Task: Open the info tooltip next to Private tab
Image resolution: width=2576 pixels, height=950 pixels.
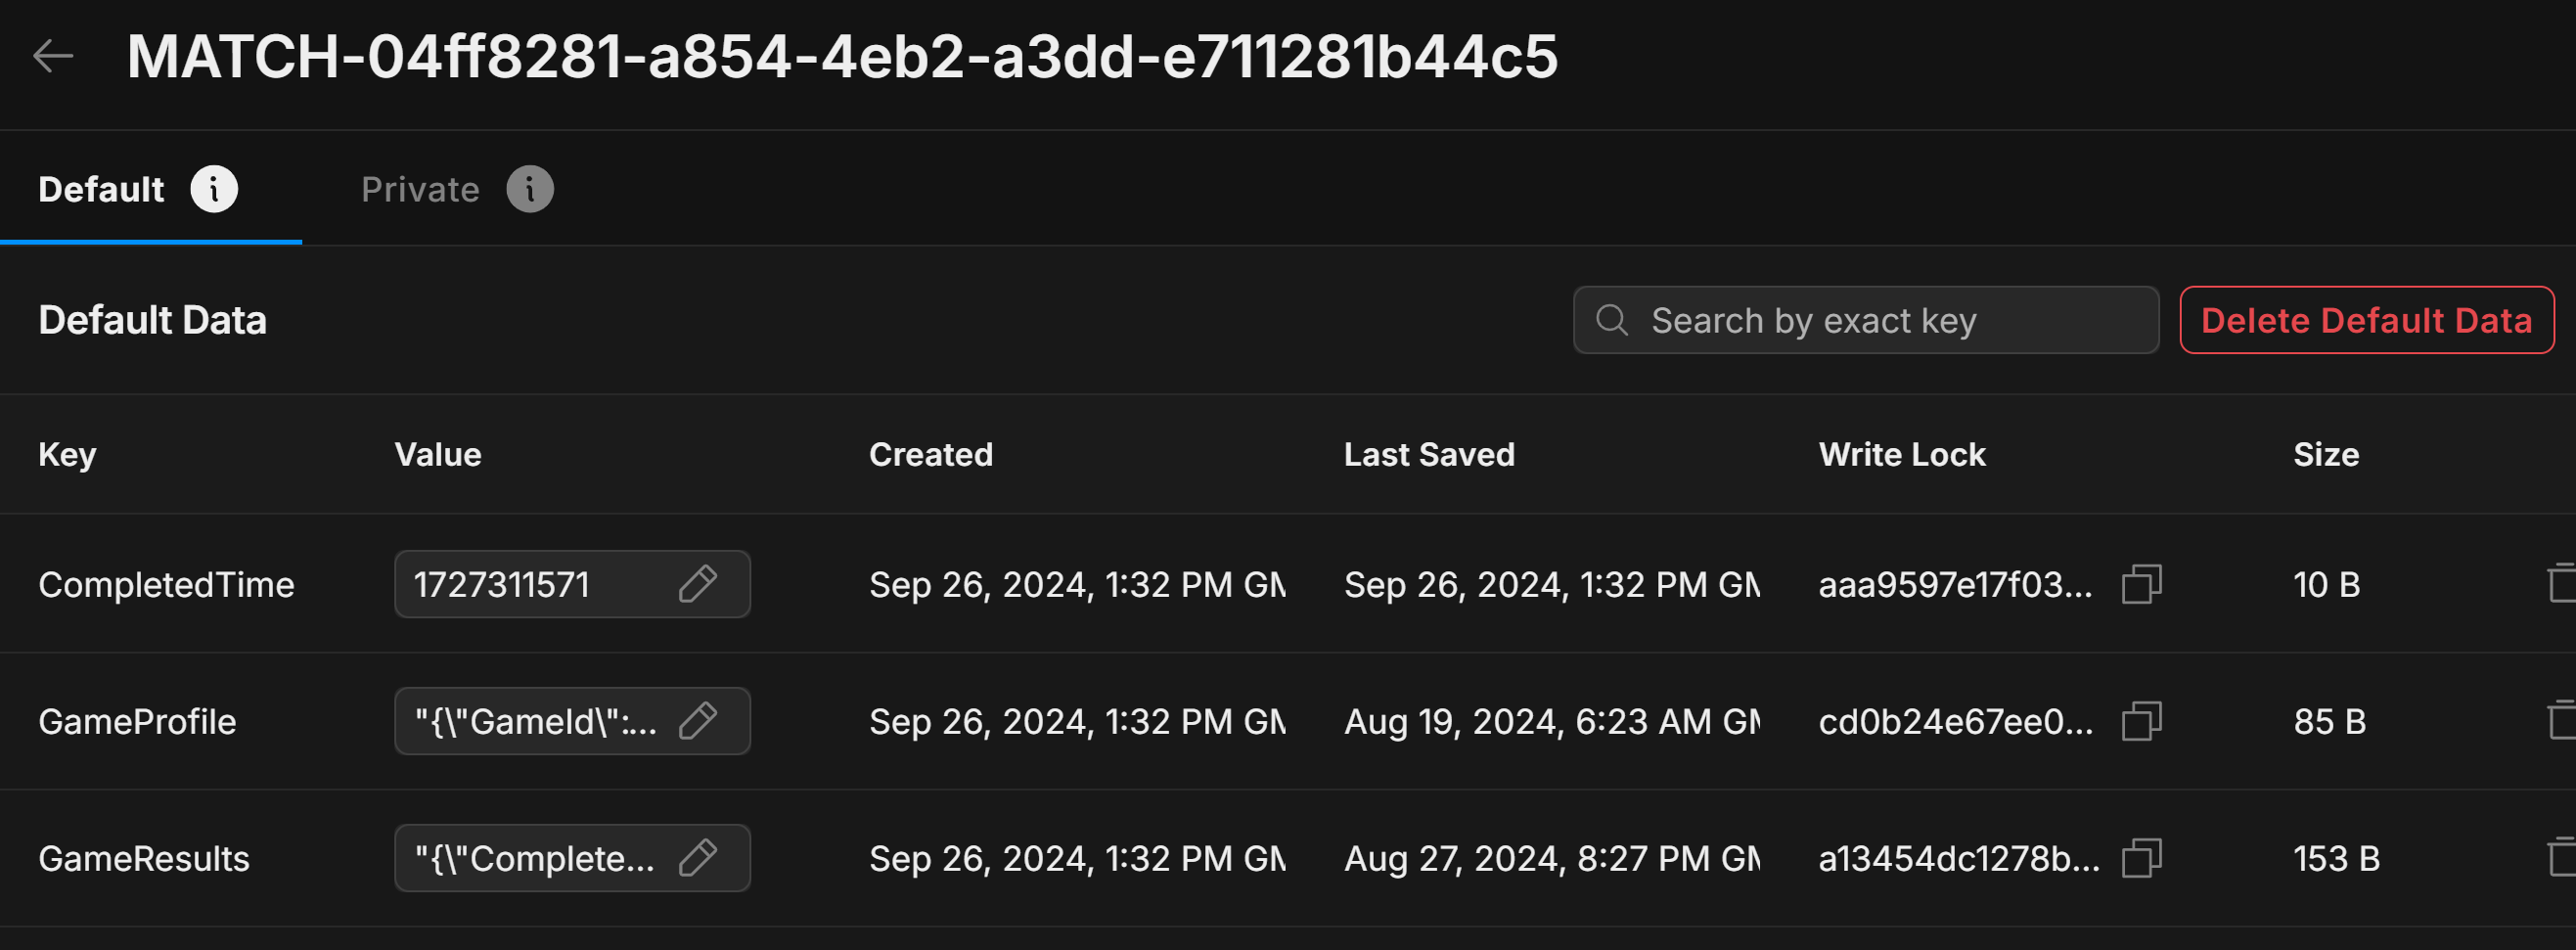Action: 530,188
